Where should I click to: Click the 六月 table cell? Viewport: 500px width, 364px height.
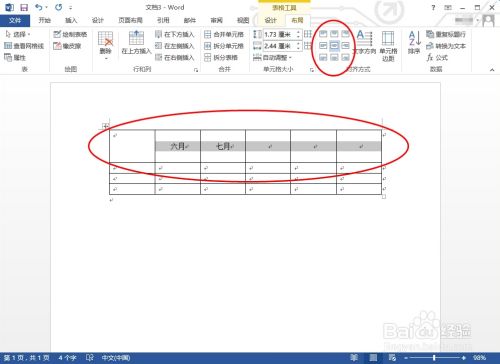point(178,146)
